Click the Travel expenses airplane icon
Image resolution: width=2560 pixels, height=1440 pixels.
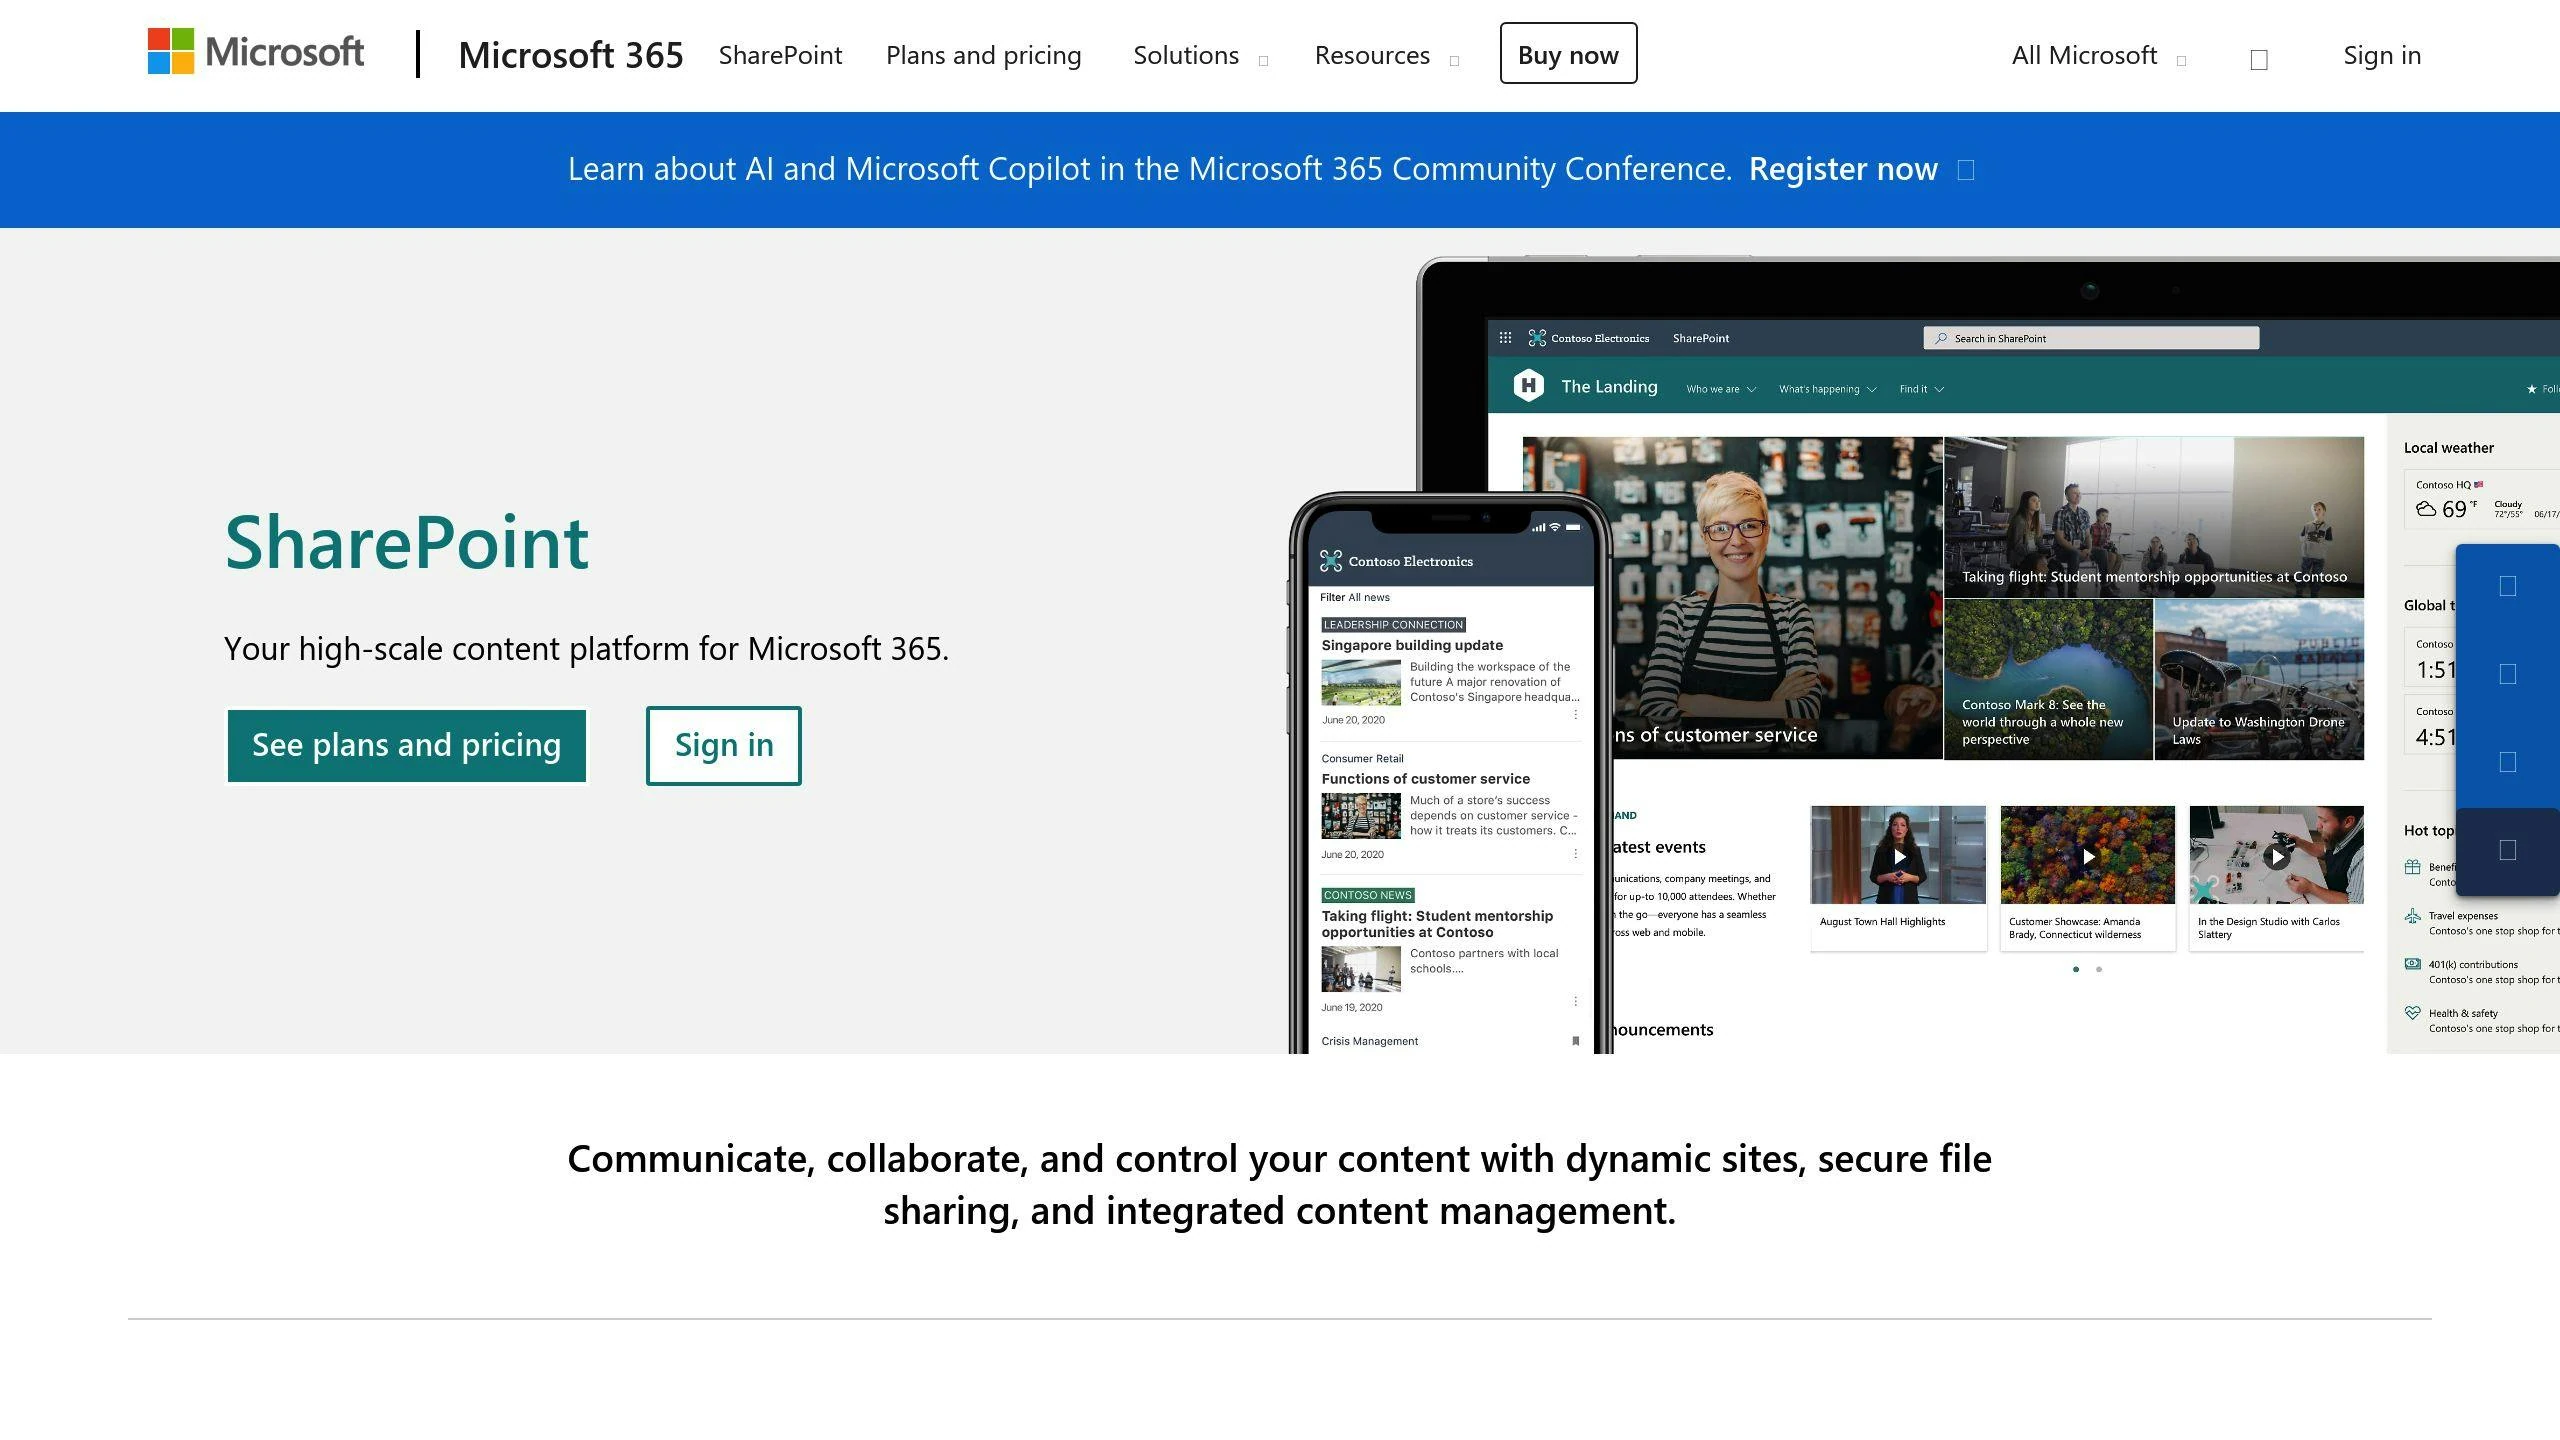[2412, 916]
